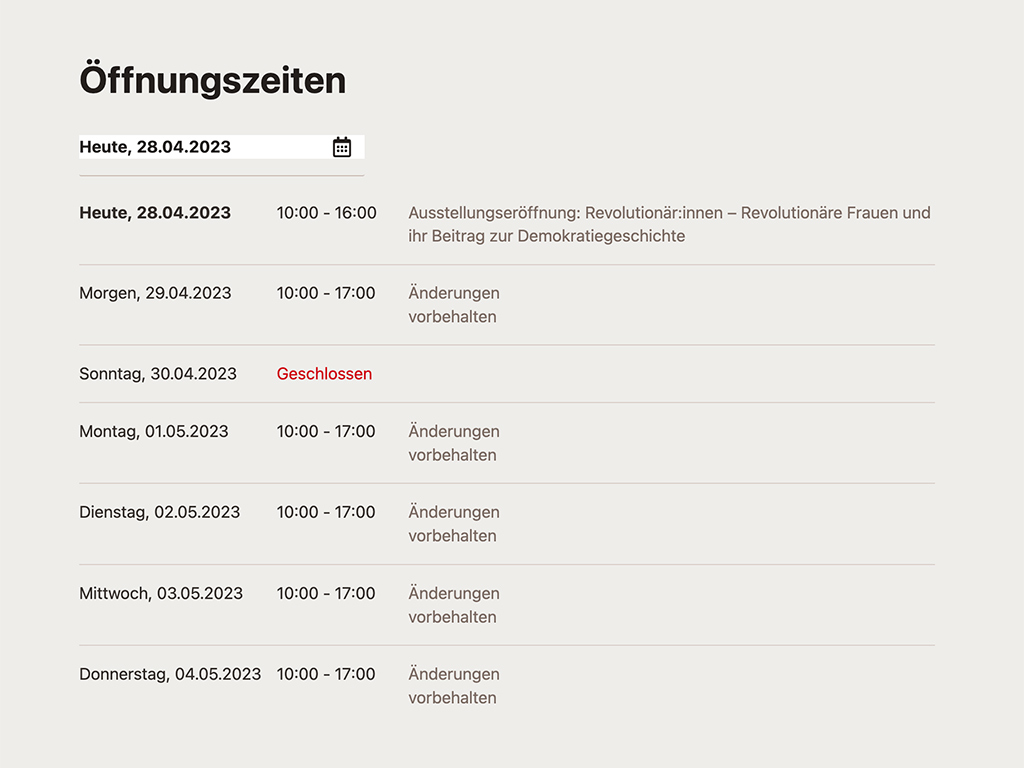
Task: Click 'Änderungen vorbehalten' note for Dienstag
Action: pyautogui.click(x=453, y=524)
